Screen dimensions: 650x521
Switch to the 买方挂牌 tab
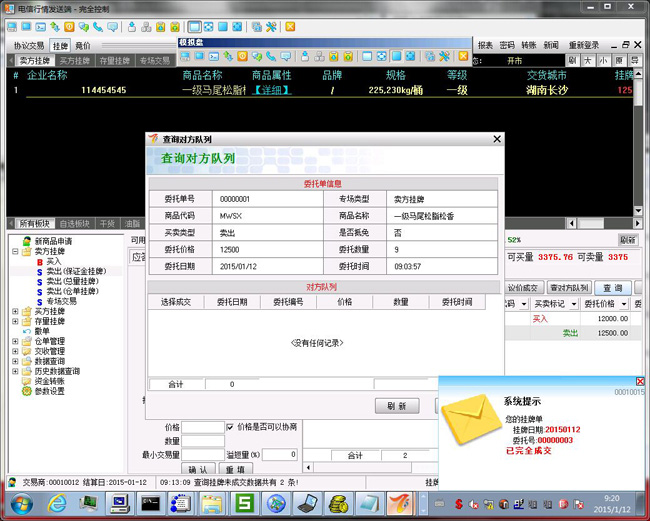[75, 61]
